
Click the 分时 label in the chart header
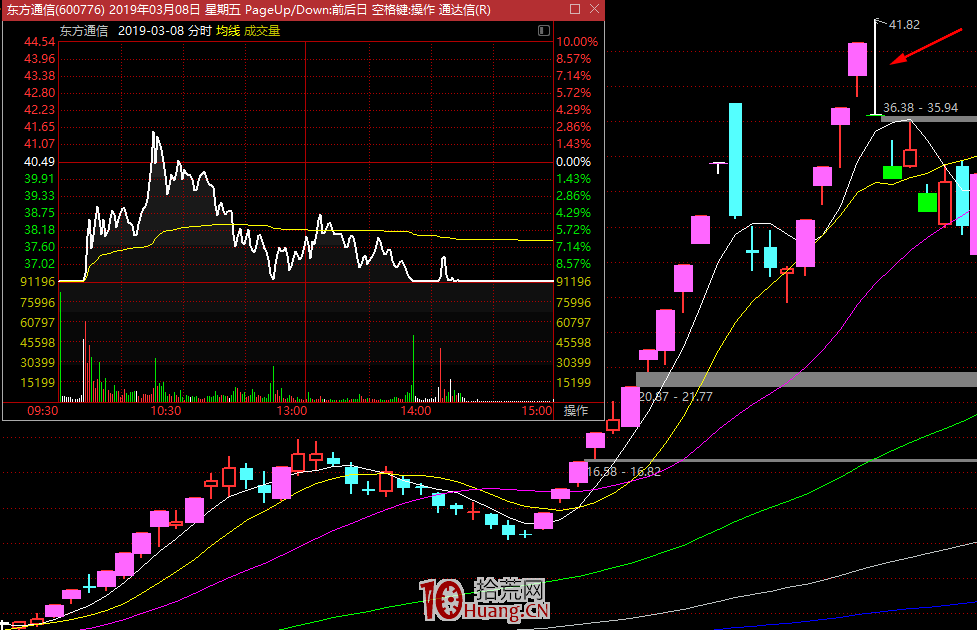click(x=199, y=31)
